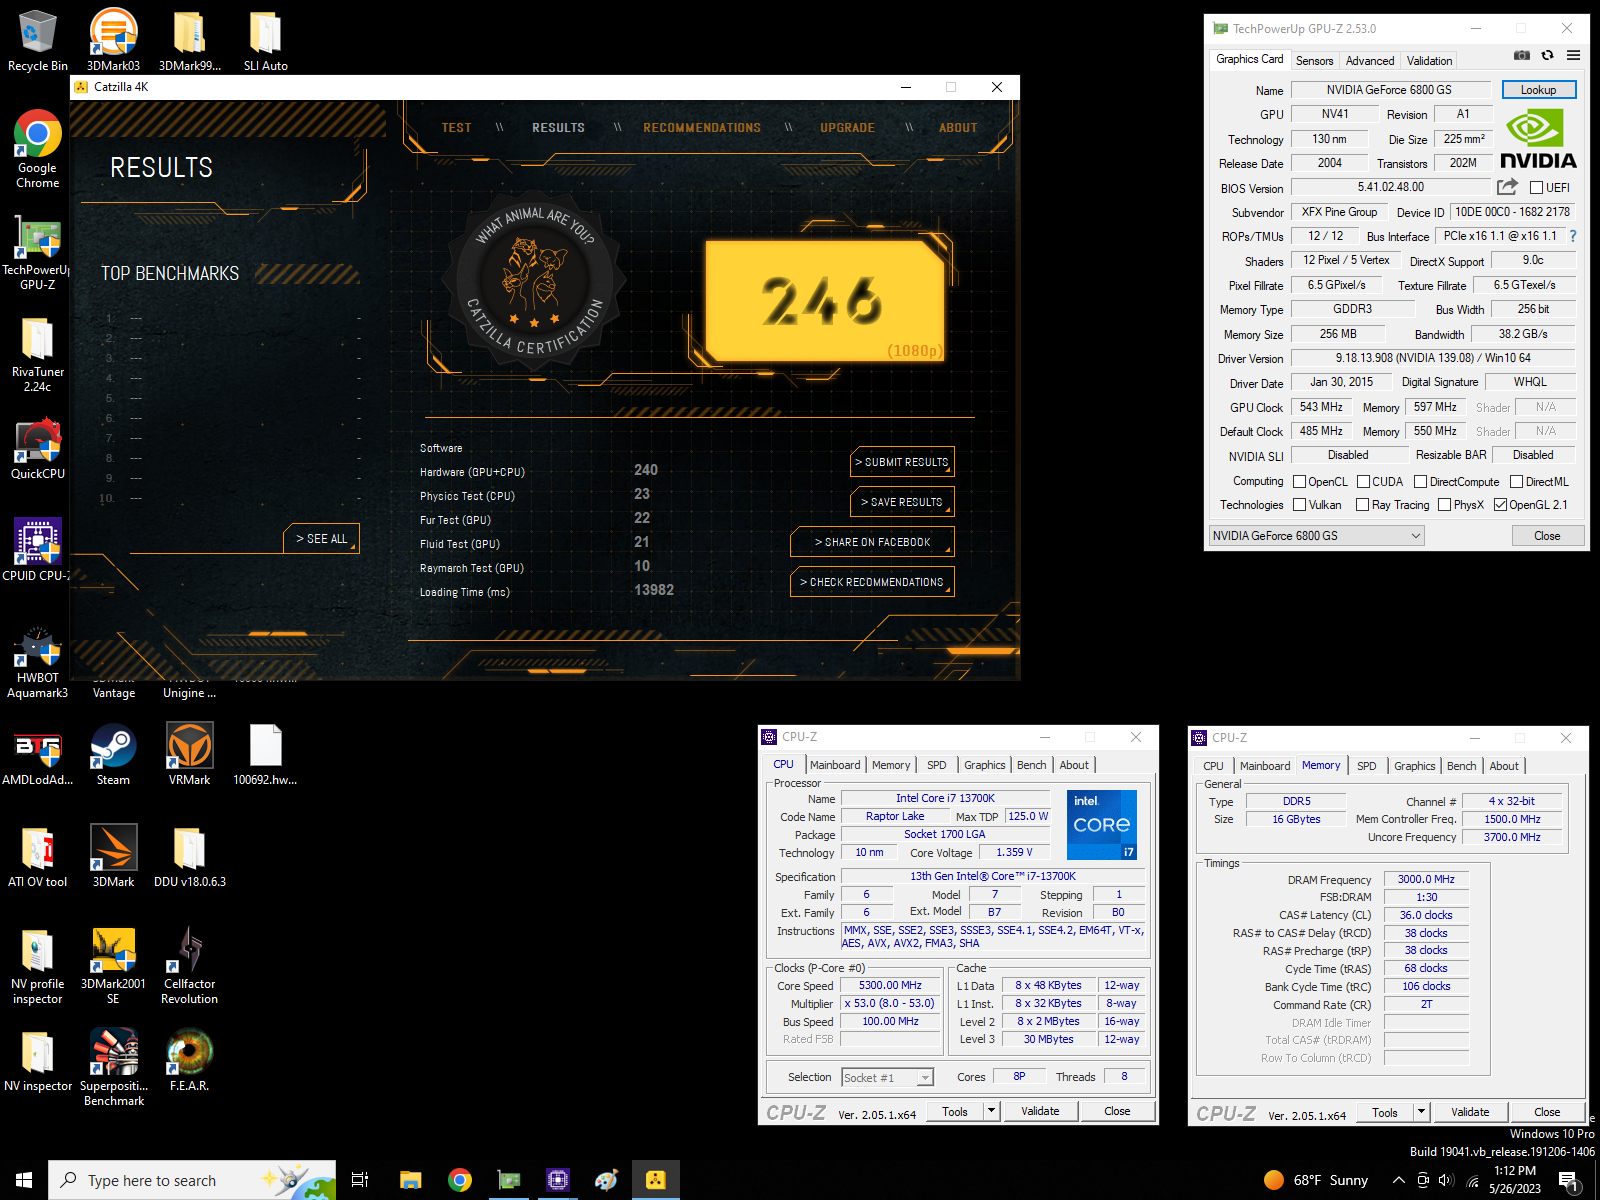Open the RivaTuner 2.24c folder icon

pos(37,354)
